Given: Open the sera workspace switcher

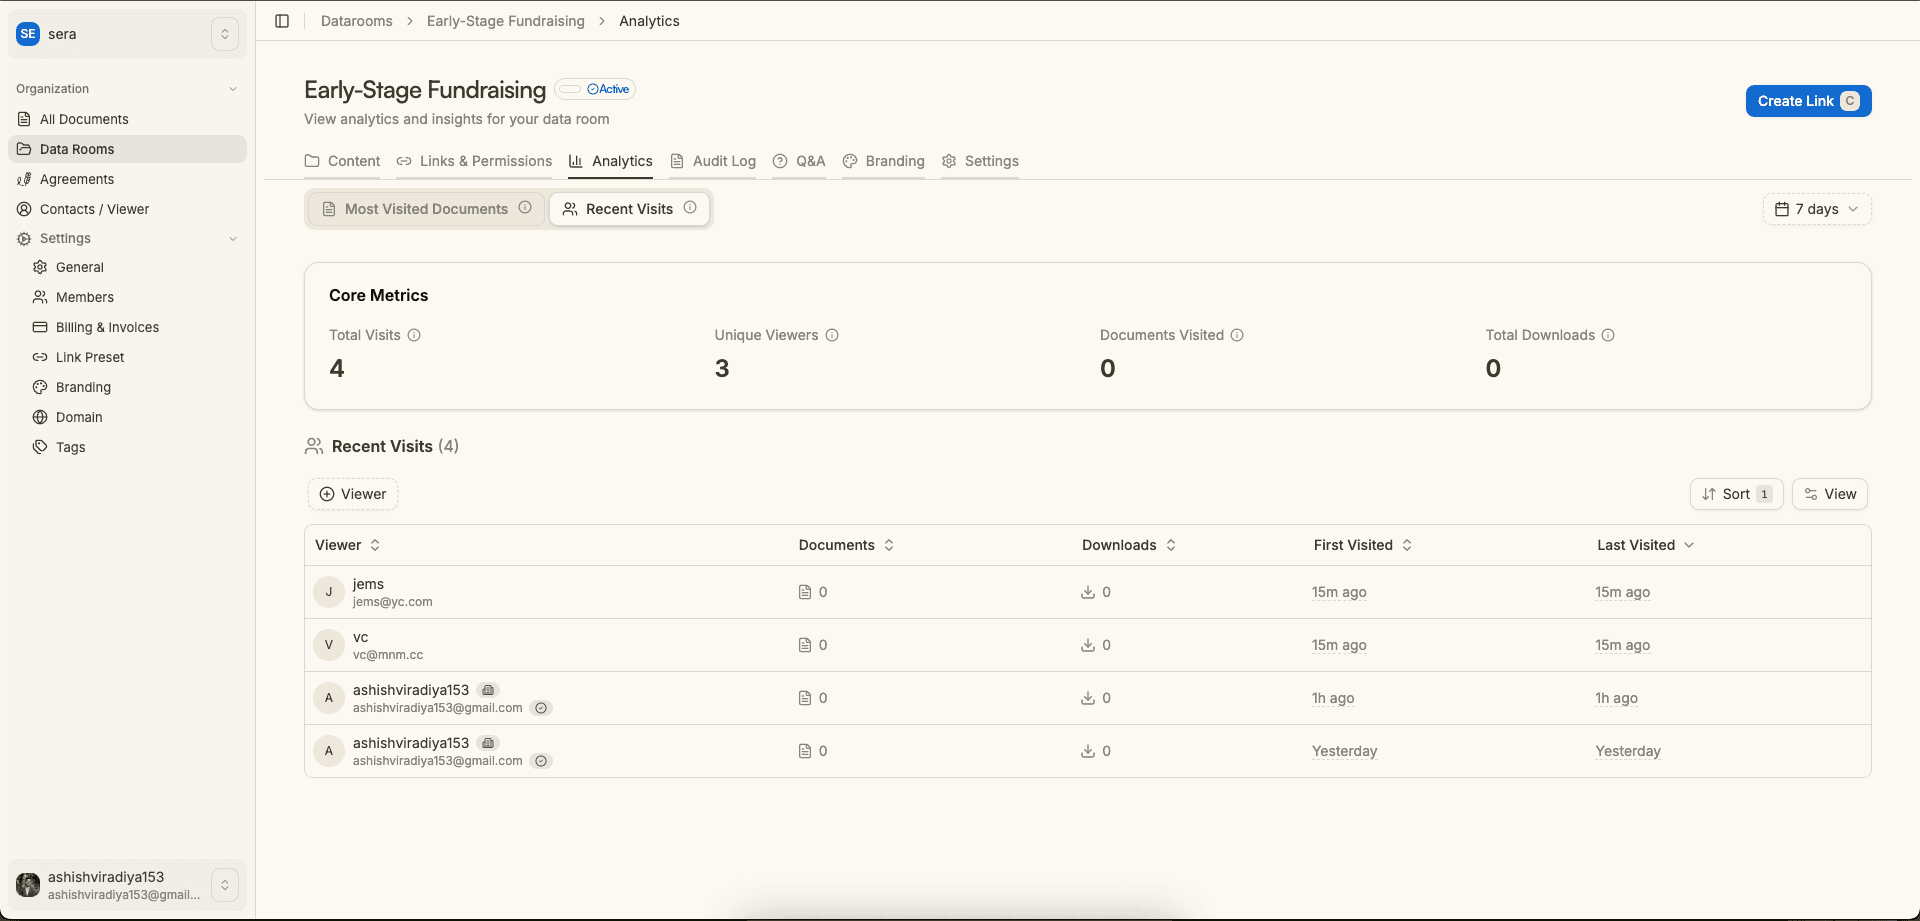Looking at the screenshot, I should [225, 34].
